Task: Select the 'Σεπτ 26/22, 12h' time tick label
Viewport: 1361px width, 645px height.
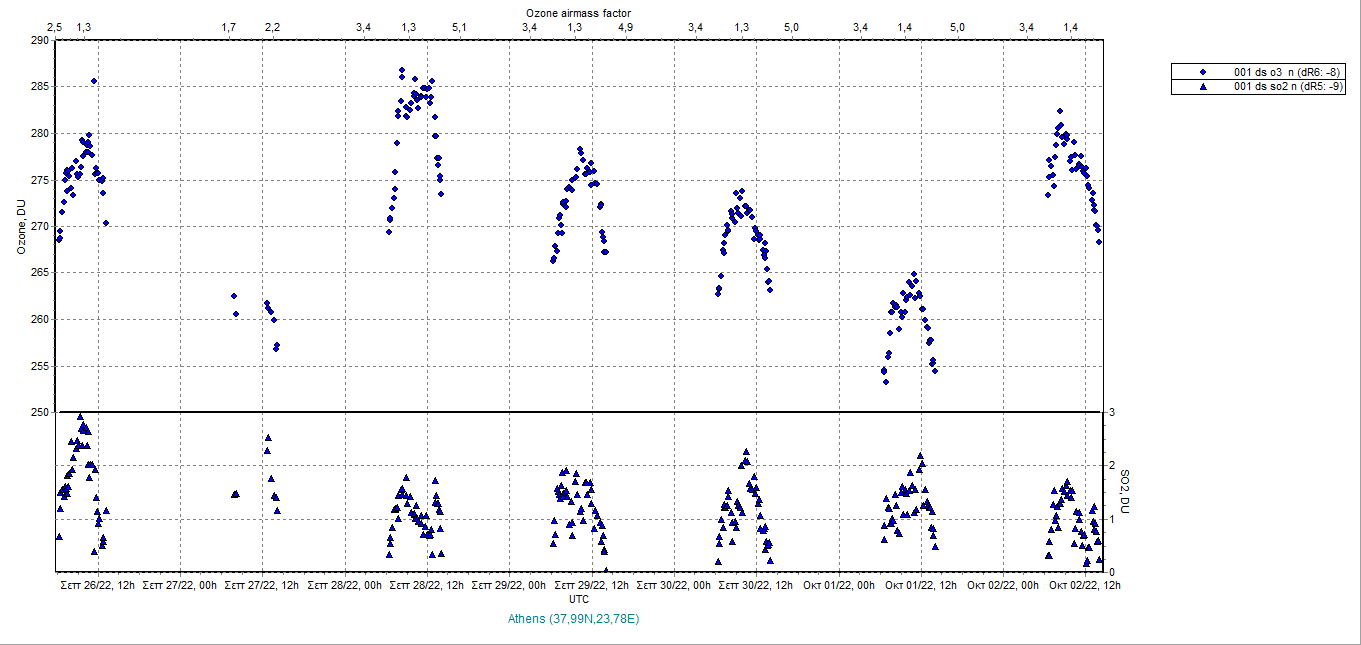Action: coord(98,585)
